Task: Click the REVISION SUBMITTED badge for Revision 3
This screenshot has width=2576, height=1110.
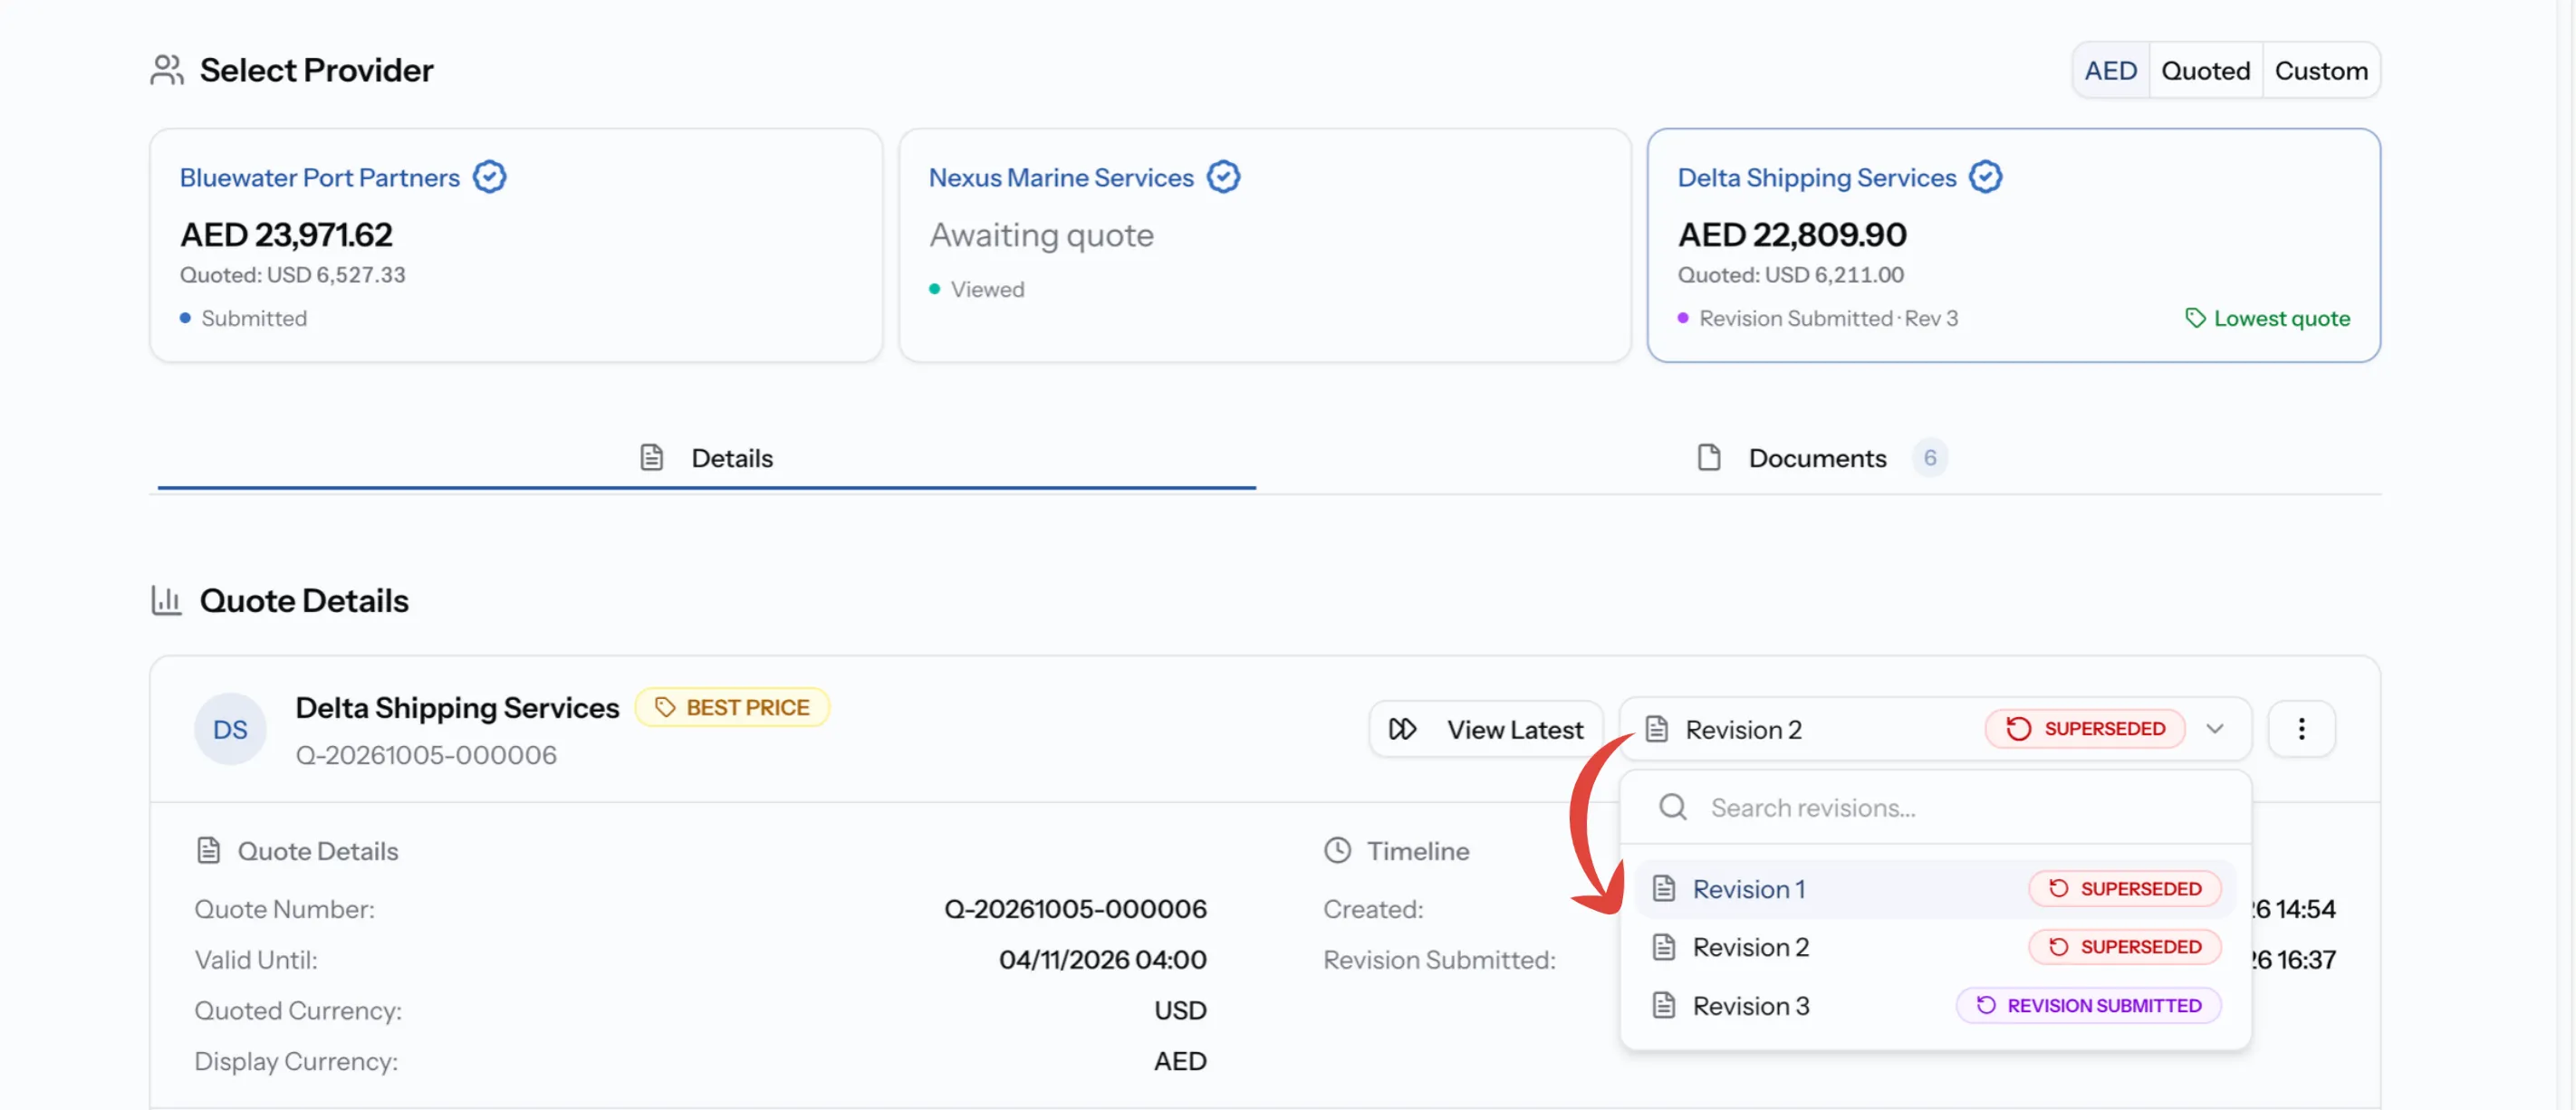Action: pos(2088,1005)
